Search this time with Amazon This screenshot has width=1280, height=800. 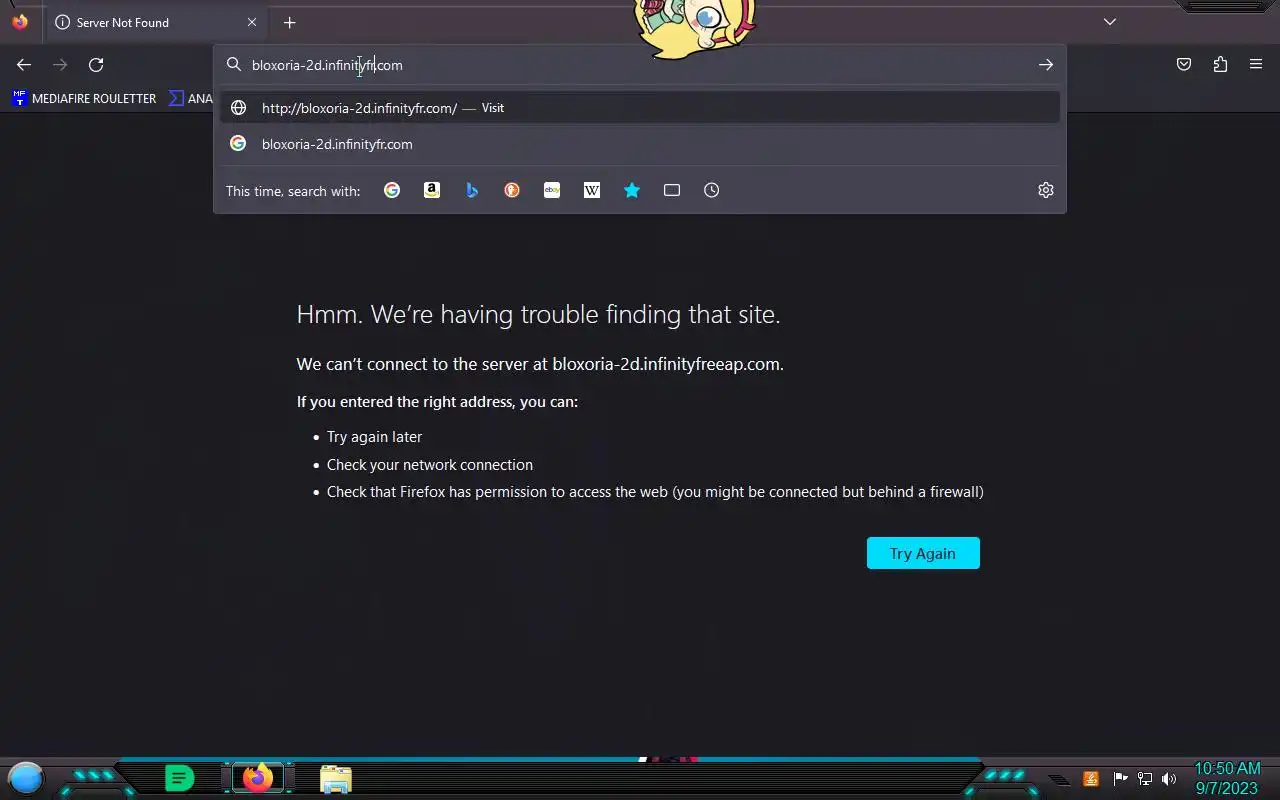click(432, 190)
